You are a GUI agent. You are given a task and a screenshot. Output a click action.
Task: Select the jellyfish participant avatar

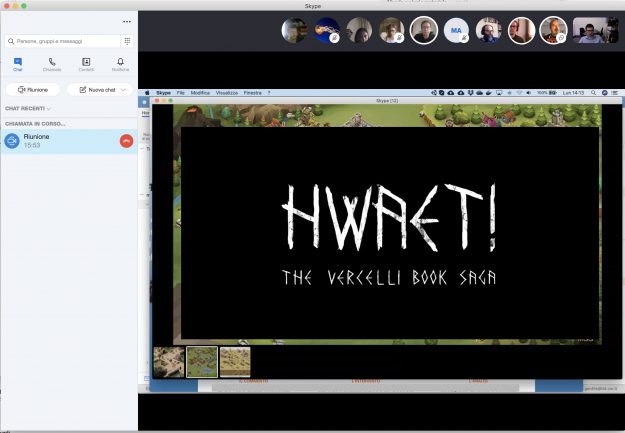click(327, 30)
